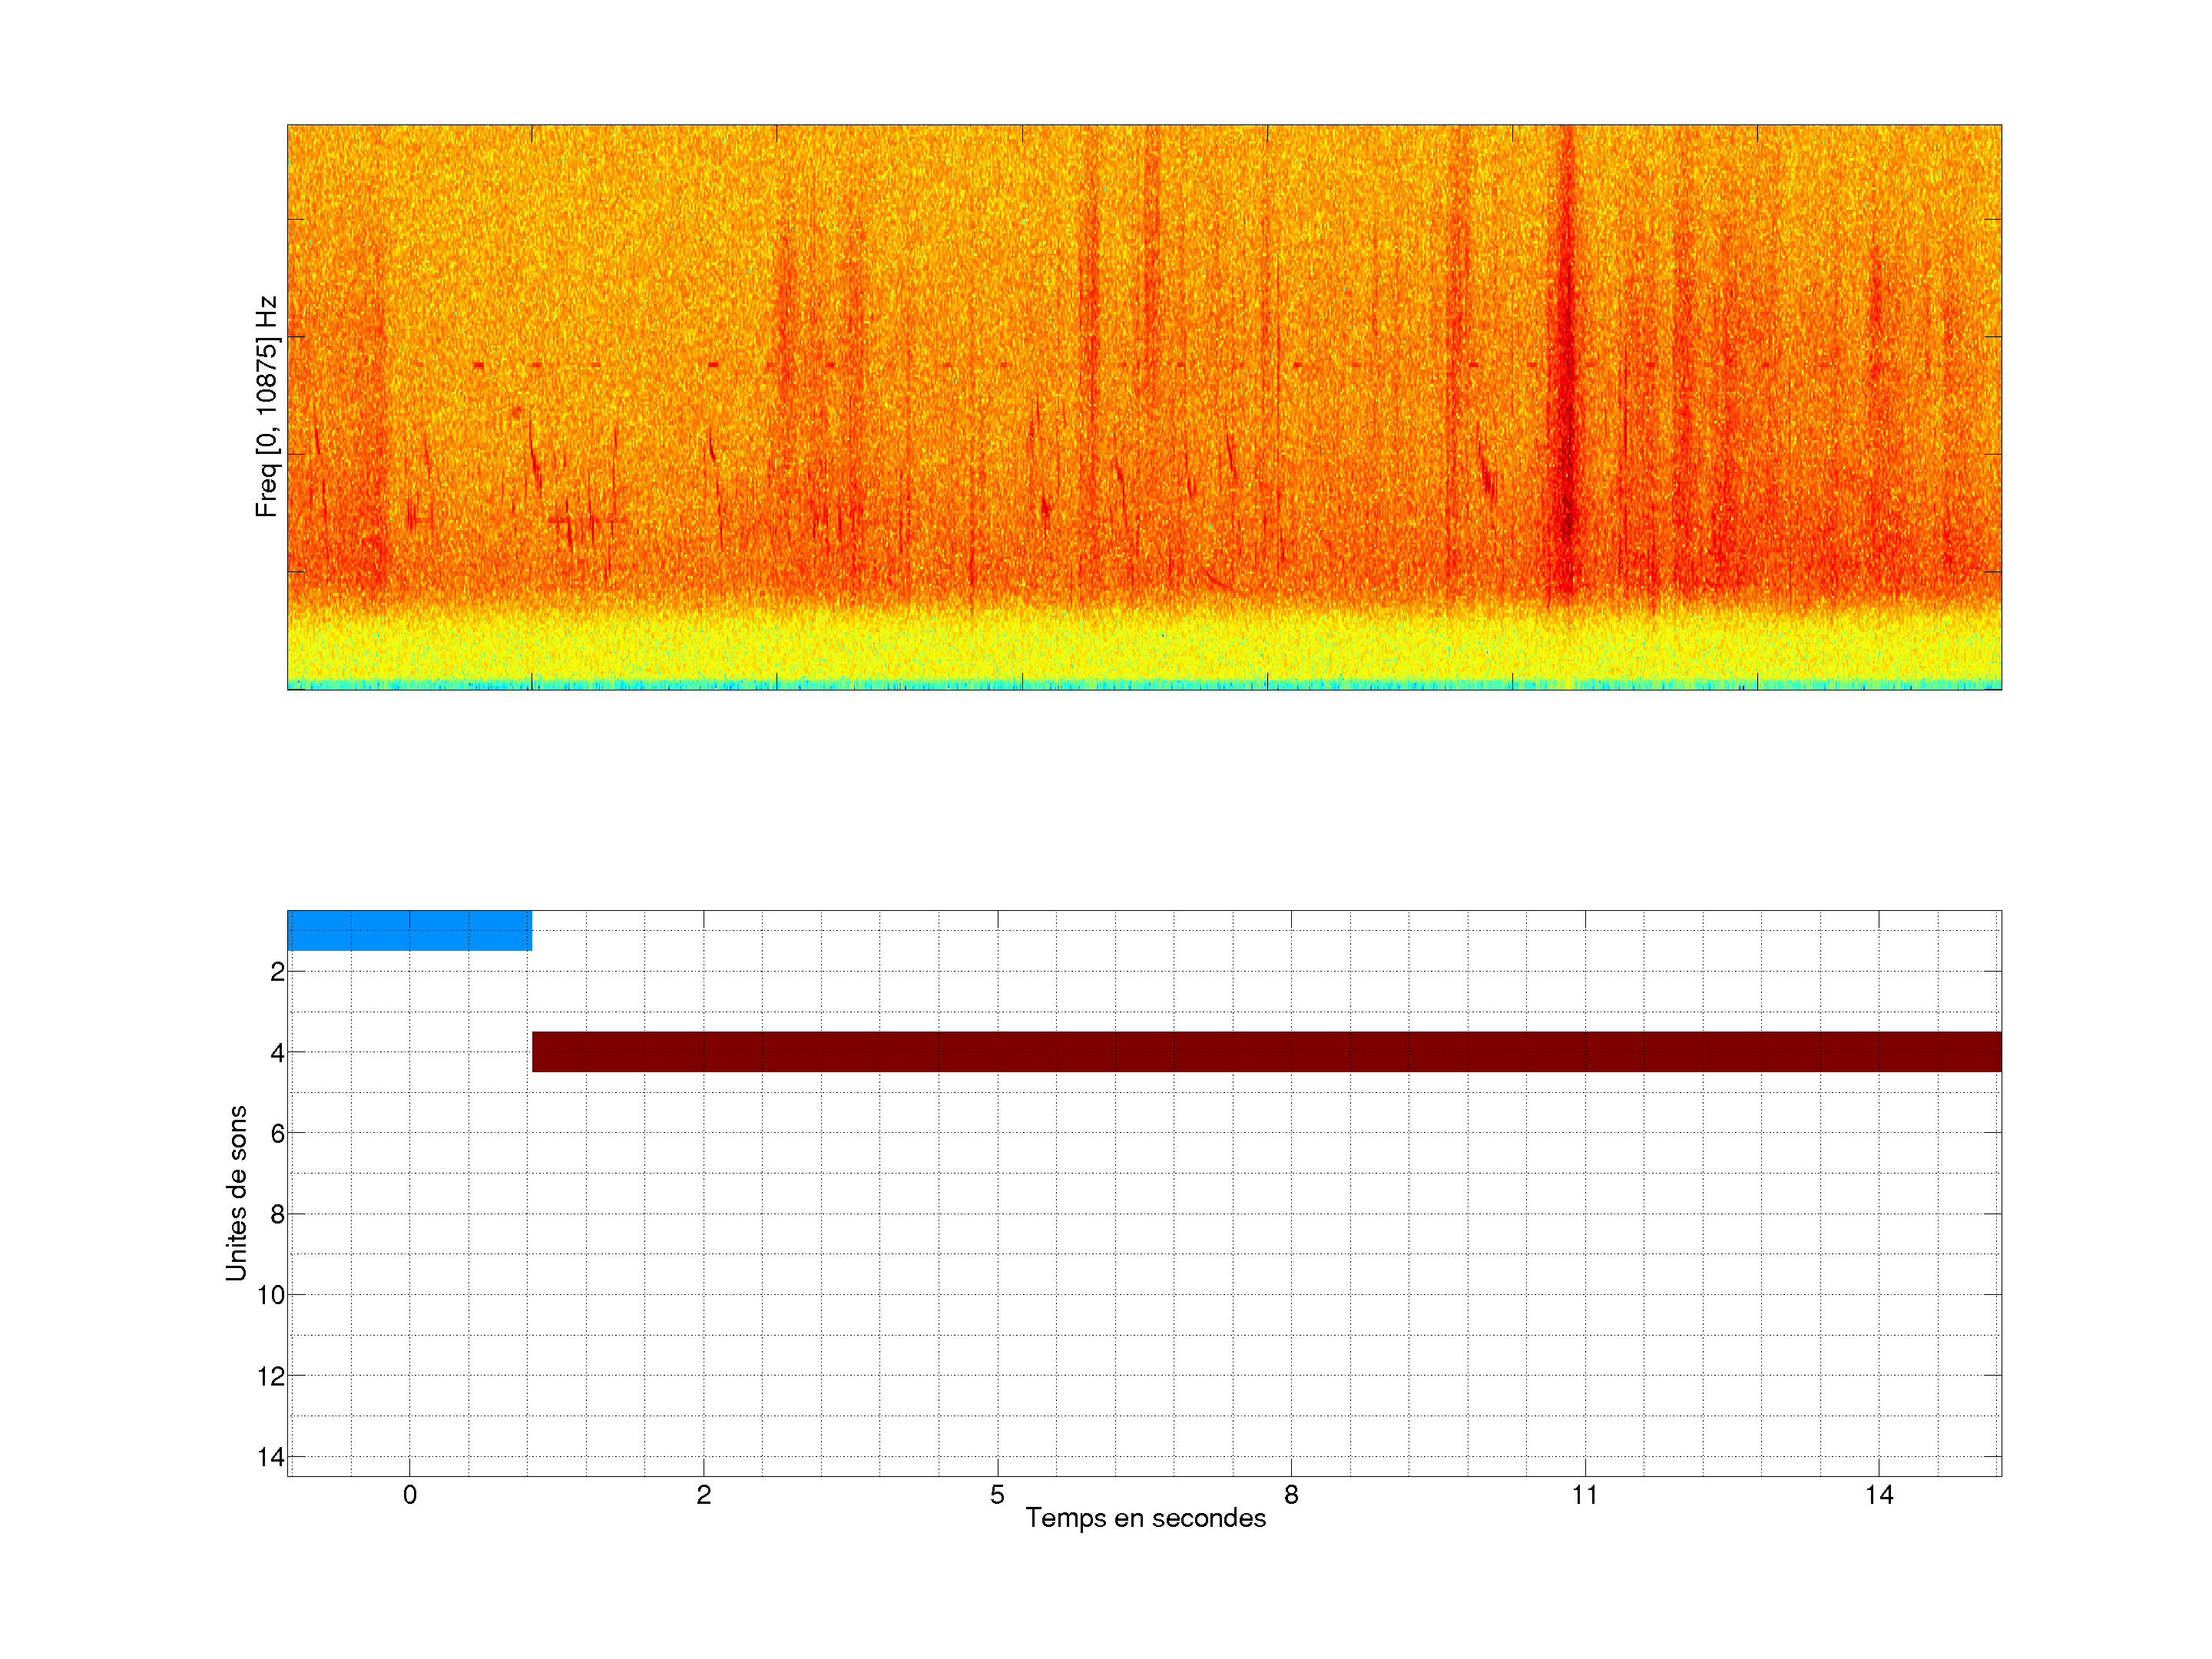Click x-axis tick label 8

(1291, 1495)
